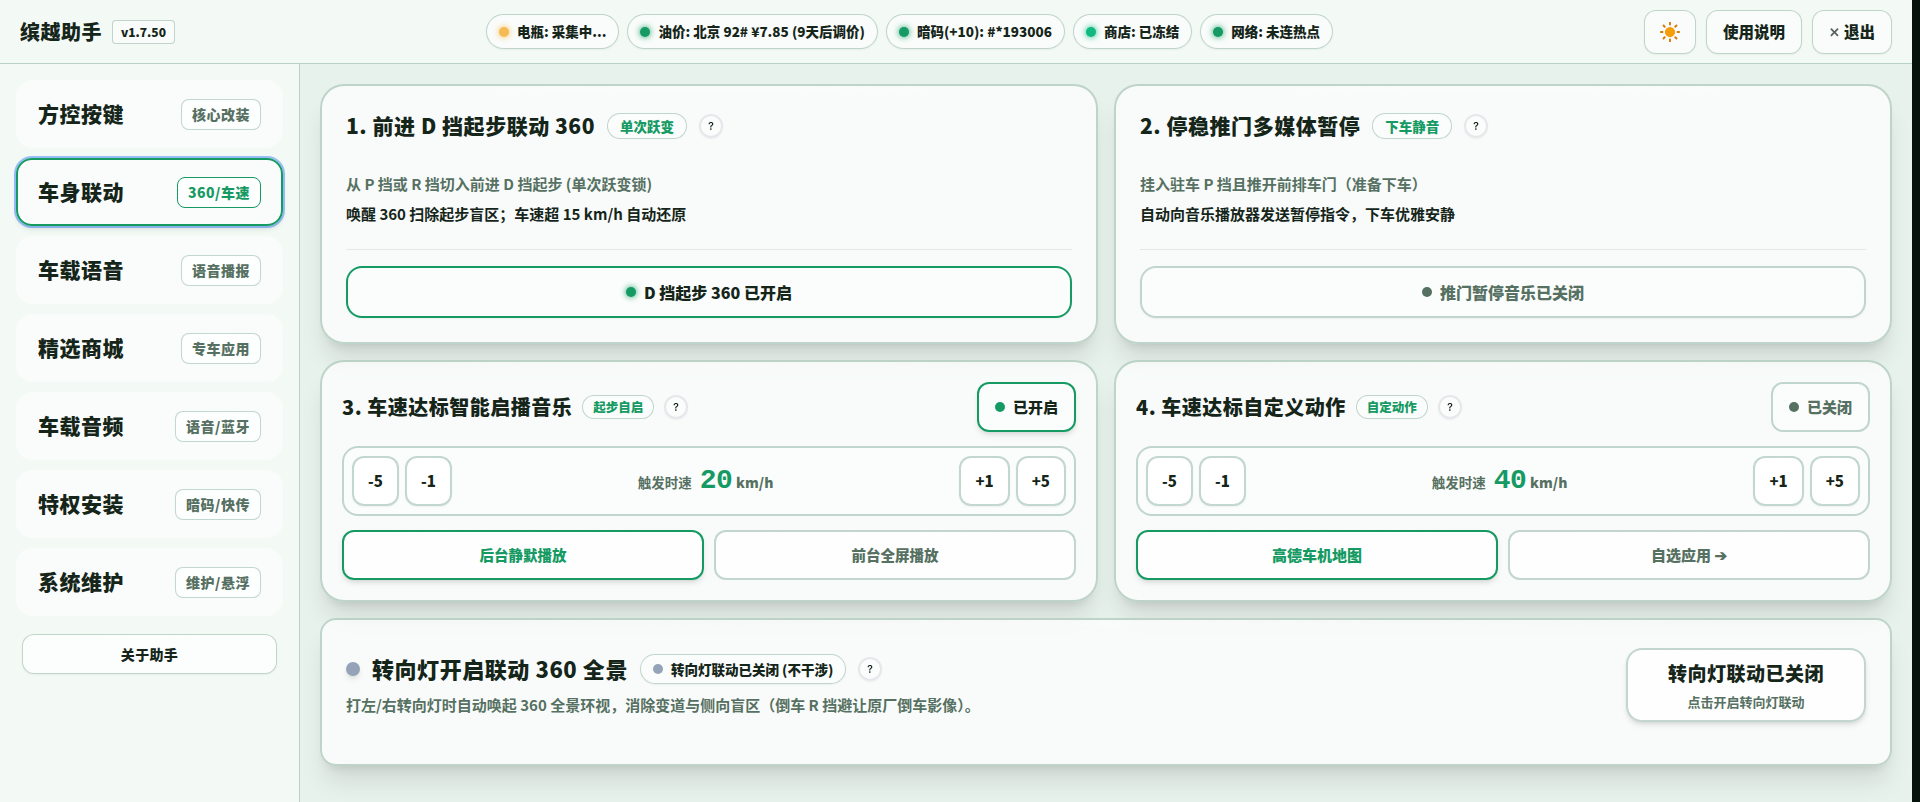Increase custom action speed by 5
1920x802 pixels.
[x=1835, y=481]
